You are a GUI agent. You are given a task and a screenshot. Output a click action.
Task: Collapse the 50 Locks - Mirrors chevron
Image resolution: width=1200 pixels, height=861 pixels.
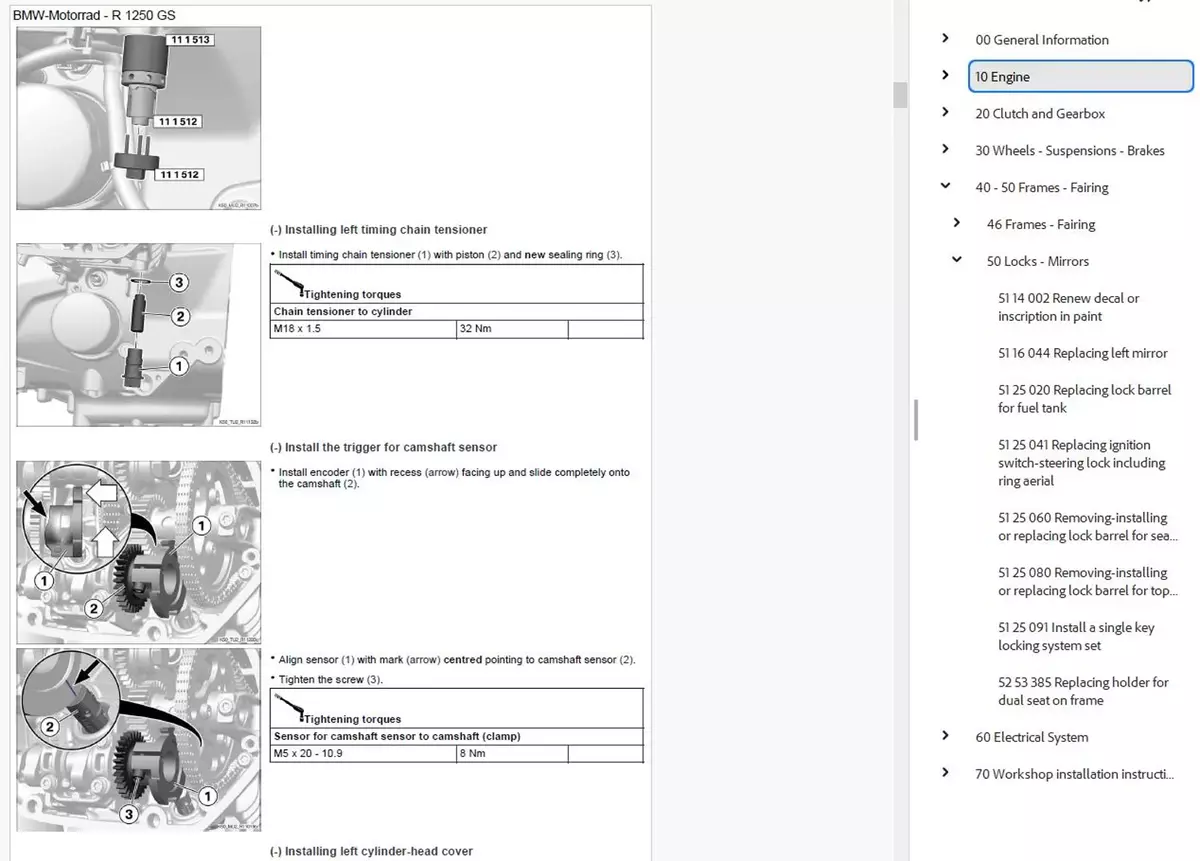(x=957, y=260)
